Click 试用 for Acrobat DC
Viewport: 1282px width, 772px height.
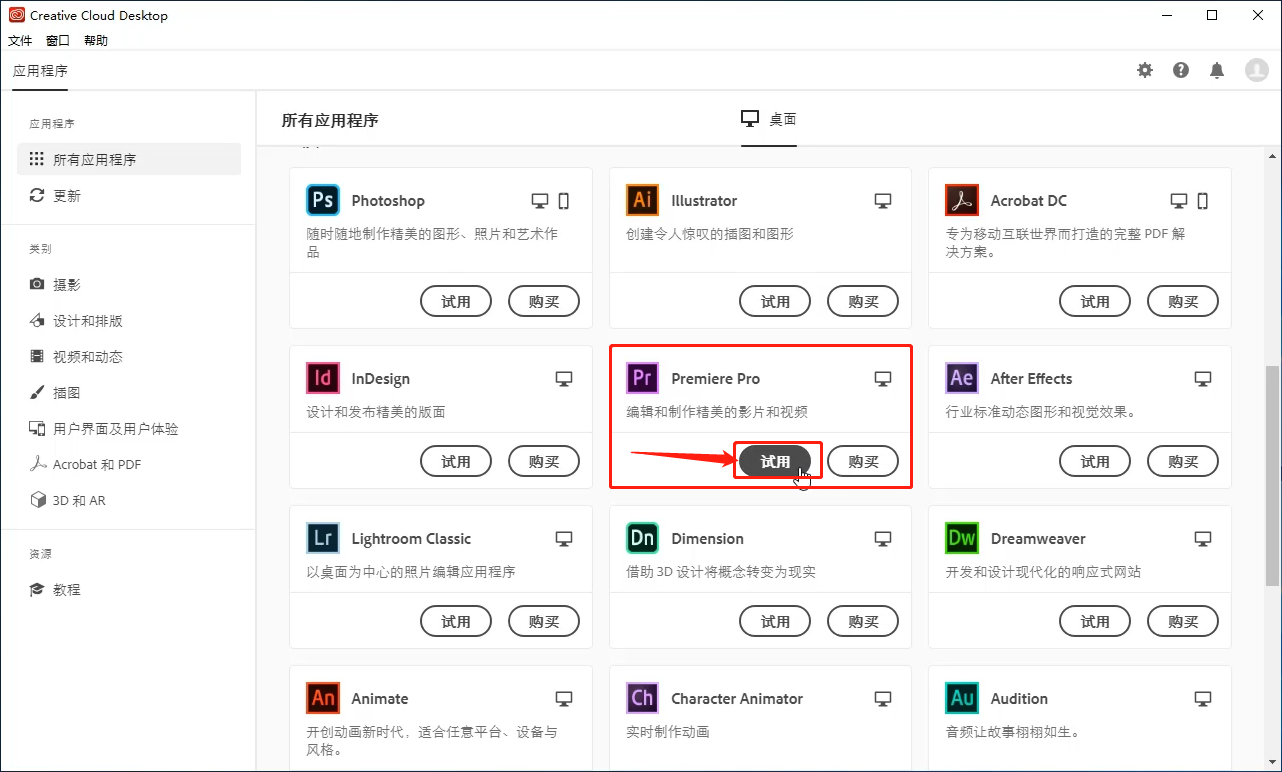(x=1095, y=301)
